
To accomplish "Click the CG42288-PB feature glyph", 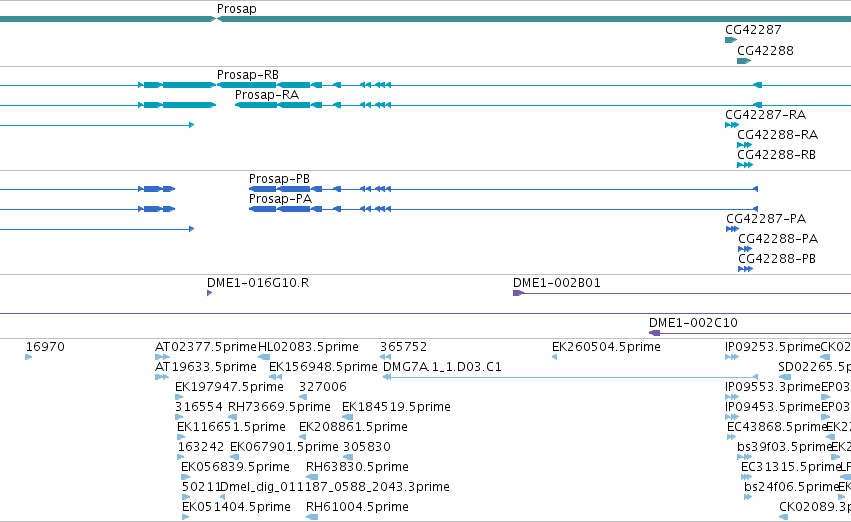I will tap(745, 269).
